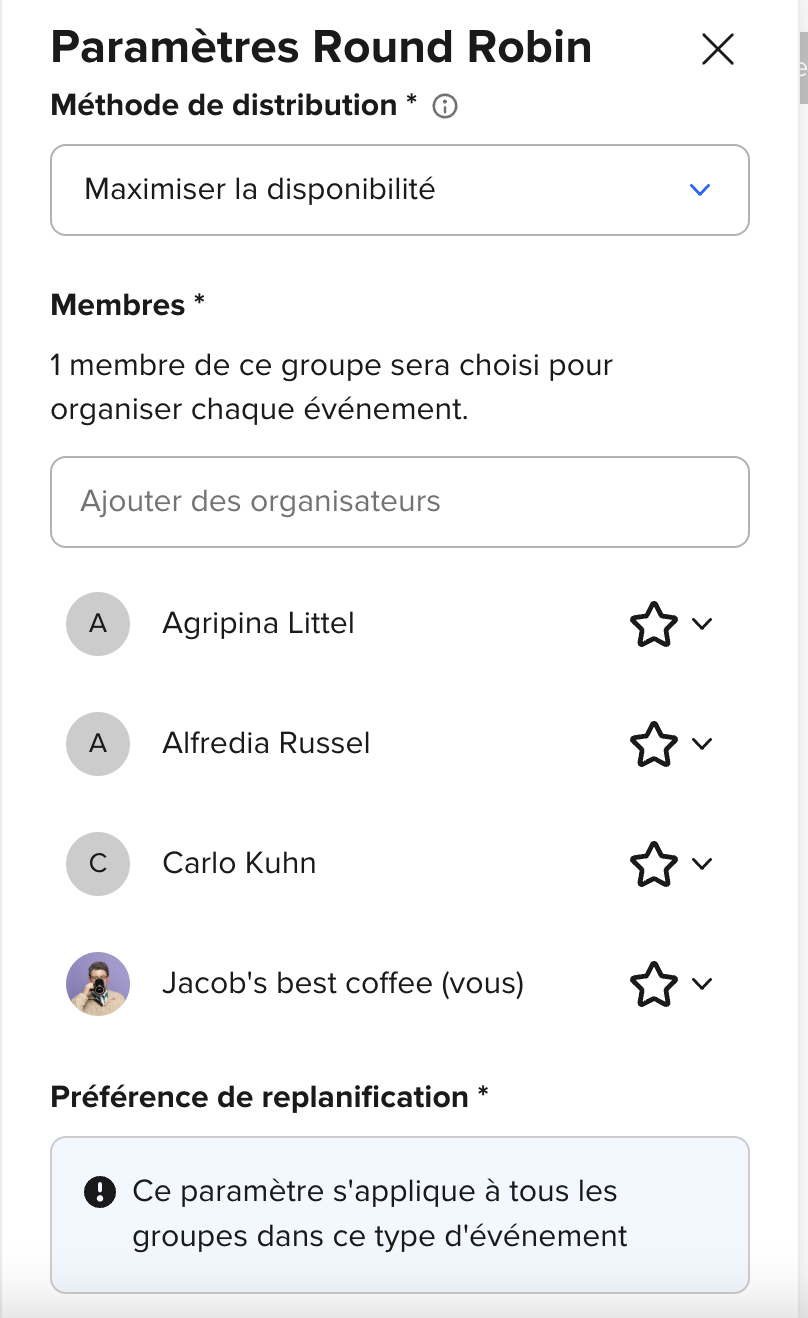This screenshot has width=808, height=1318.
Task: Click the exclamation icon in info banner
Action: point(100,1192)
